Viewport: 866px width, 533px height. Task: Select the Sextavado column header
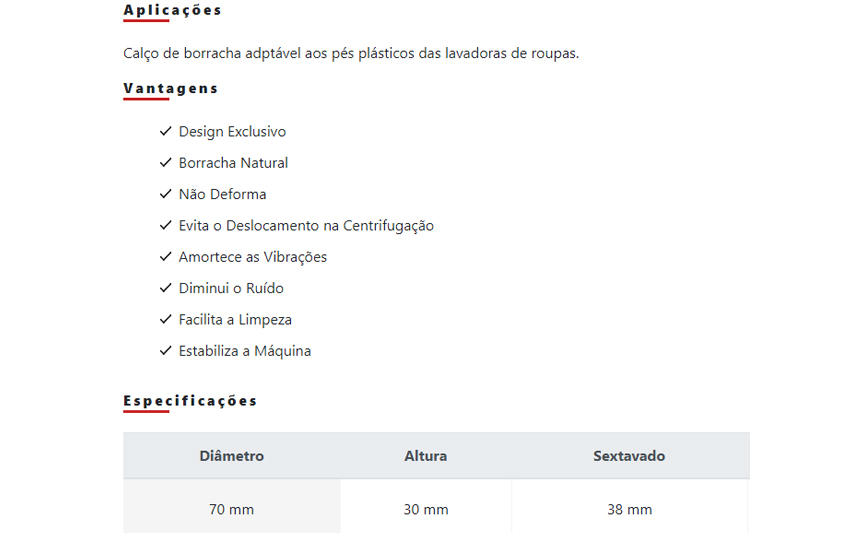(x=629, y=456)
